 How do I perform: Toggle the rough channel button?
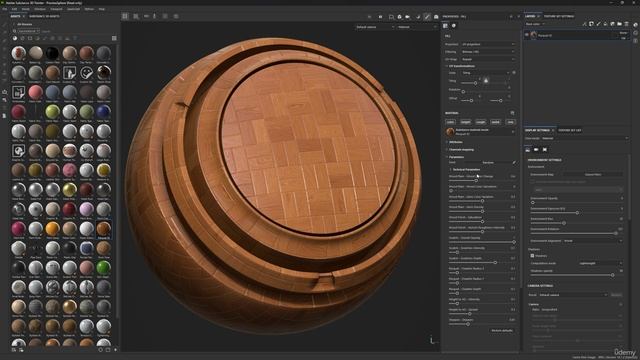(480, 122)
